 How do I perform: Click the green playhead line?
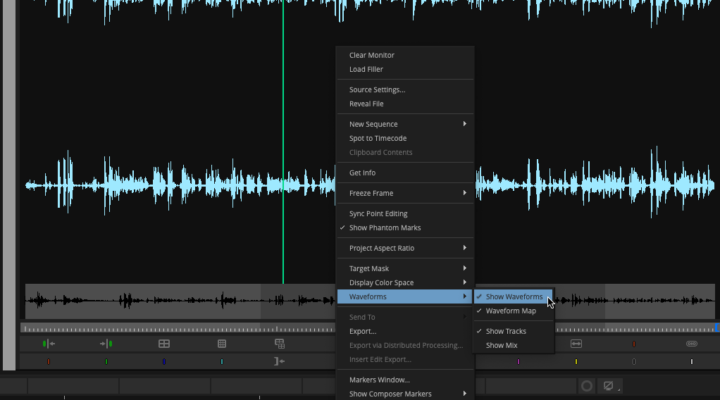(283, 142)
